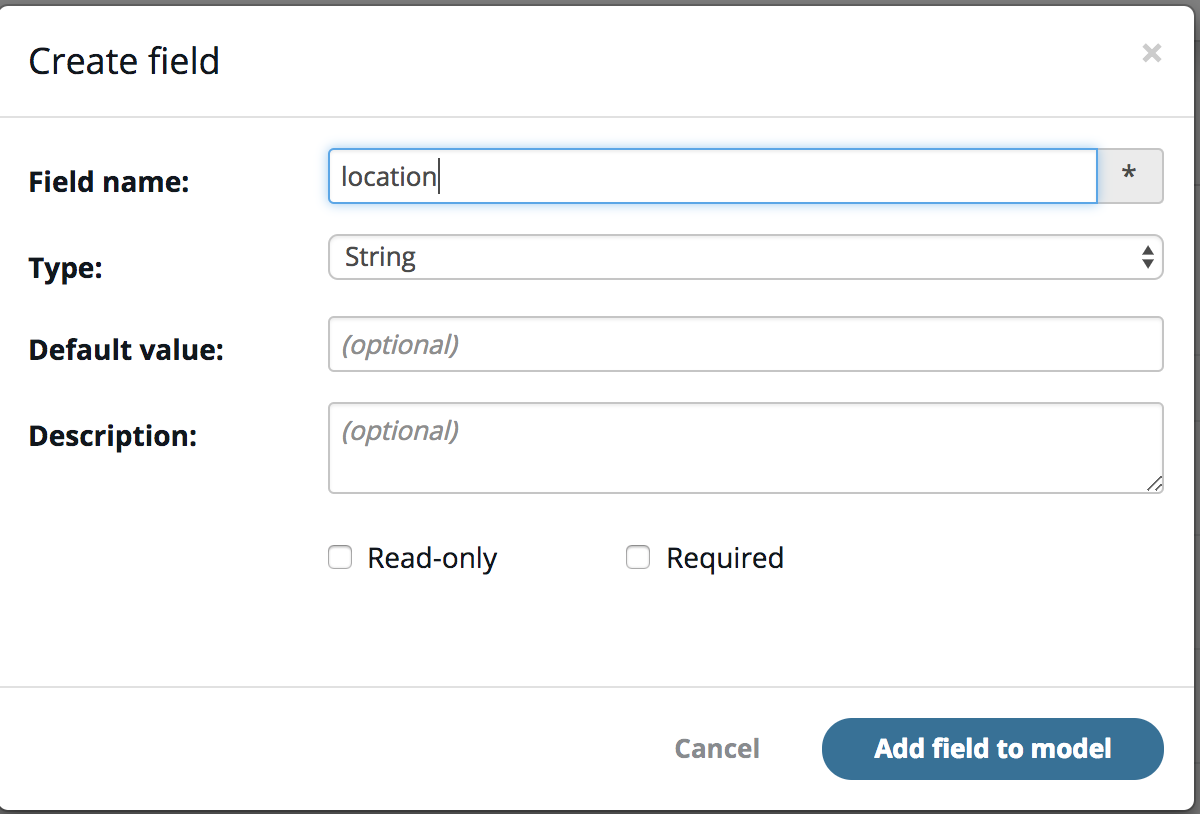
Task: Click the Description label
Action: tap(113, 436)
